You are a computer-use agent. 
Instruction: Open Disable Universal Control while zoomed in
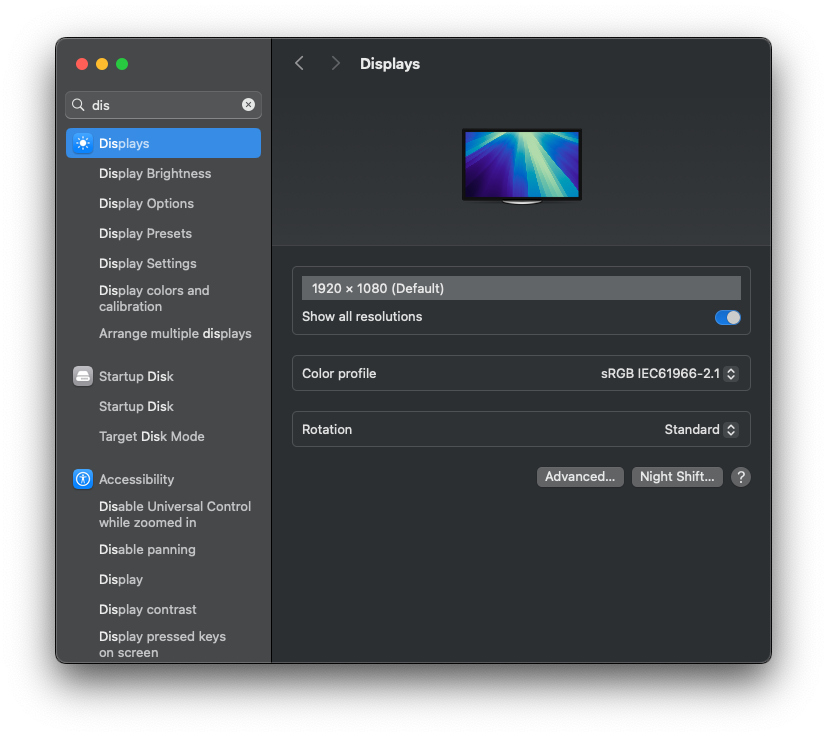point(175,514)
